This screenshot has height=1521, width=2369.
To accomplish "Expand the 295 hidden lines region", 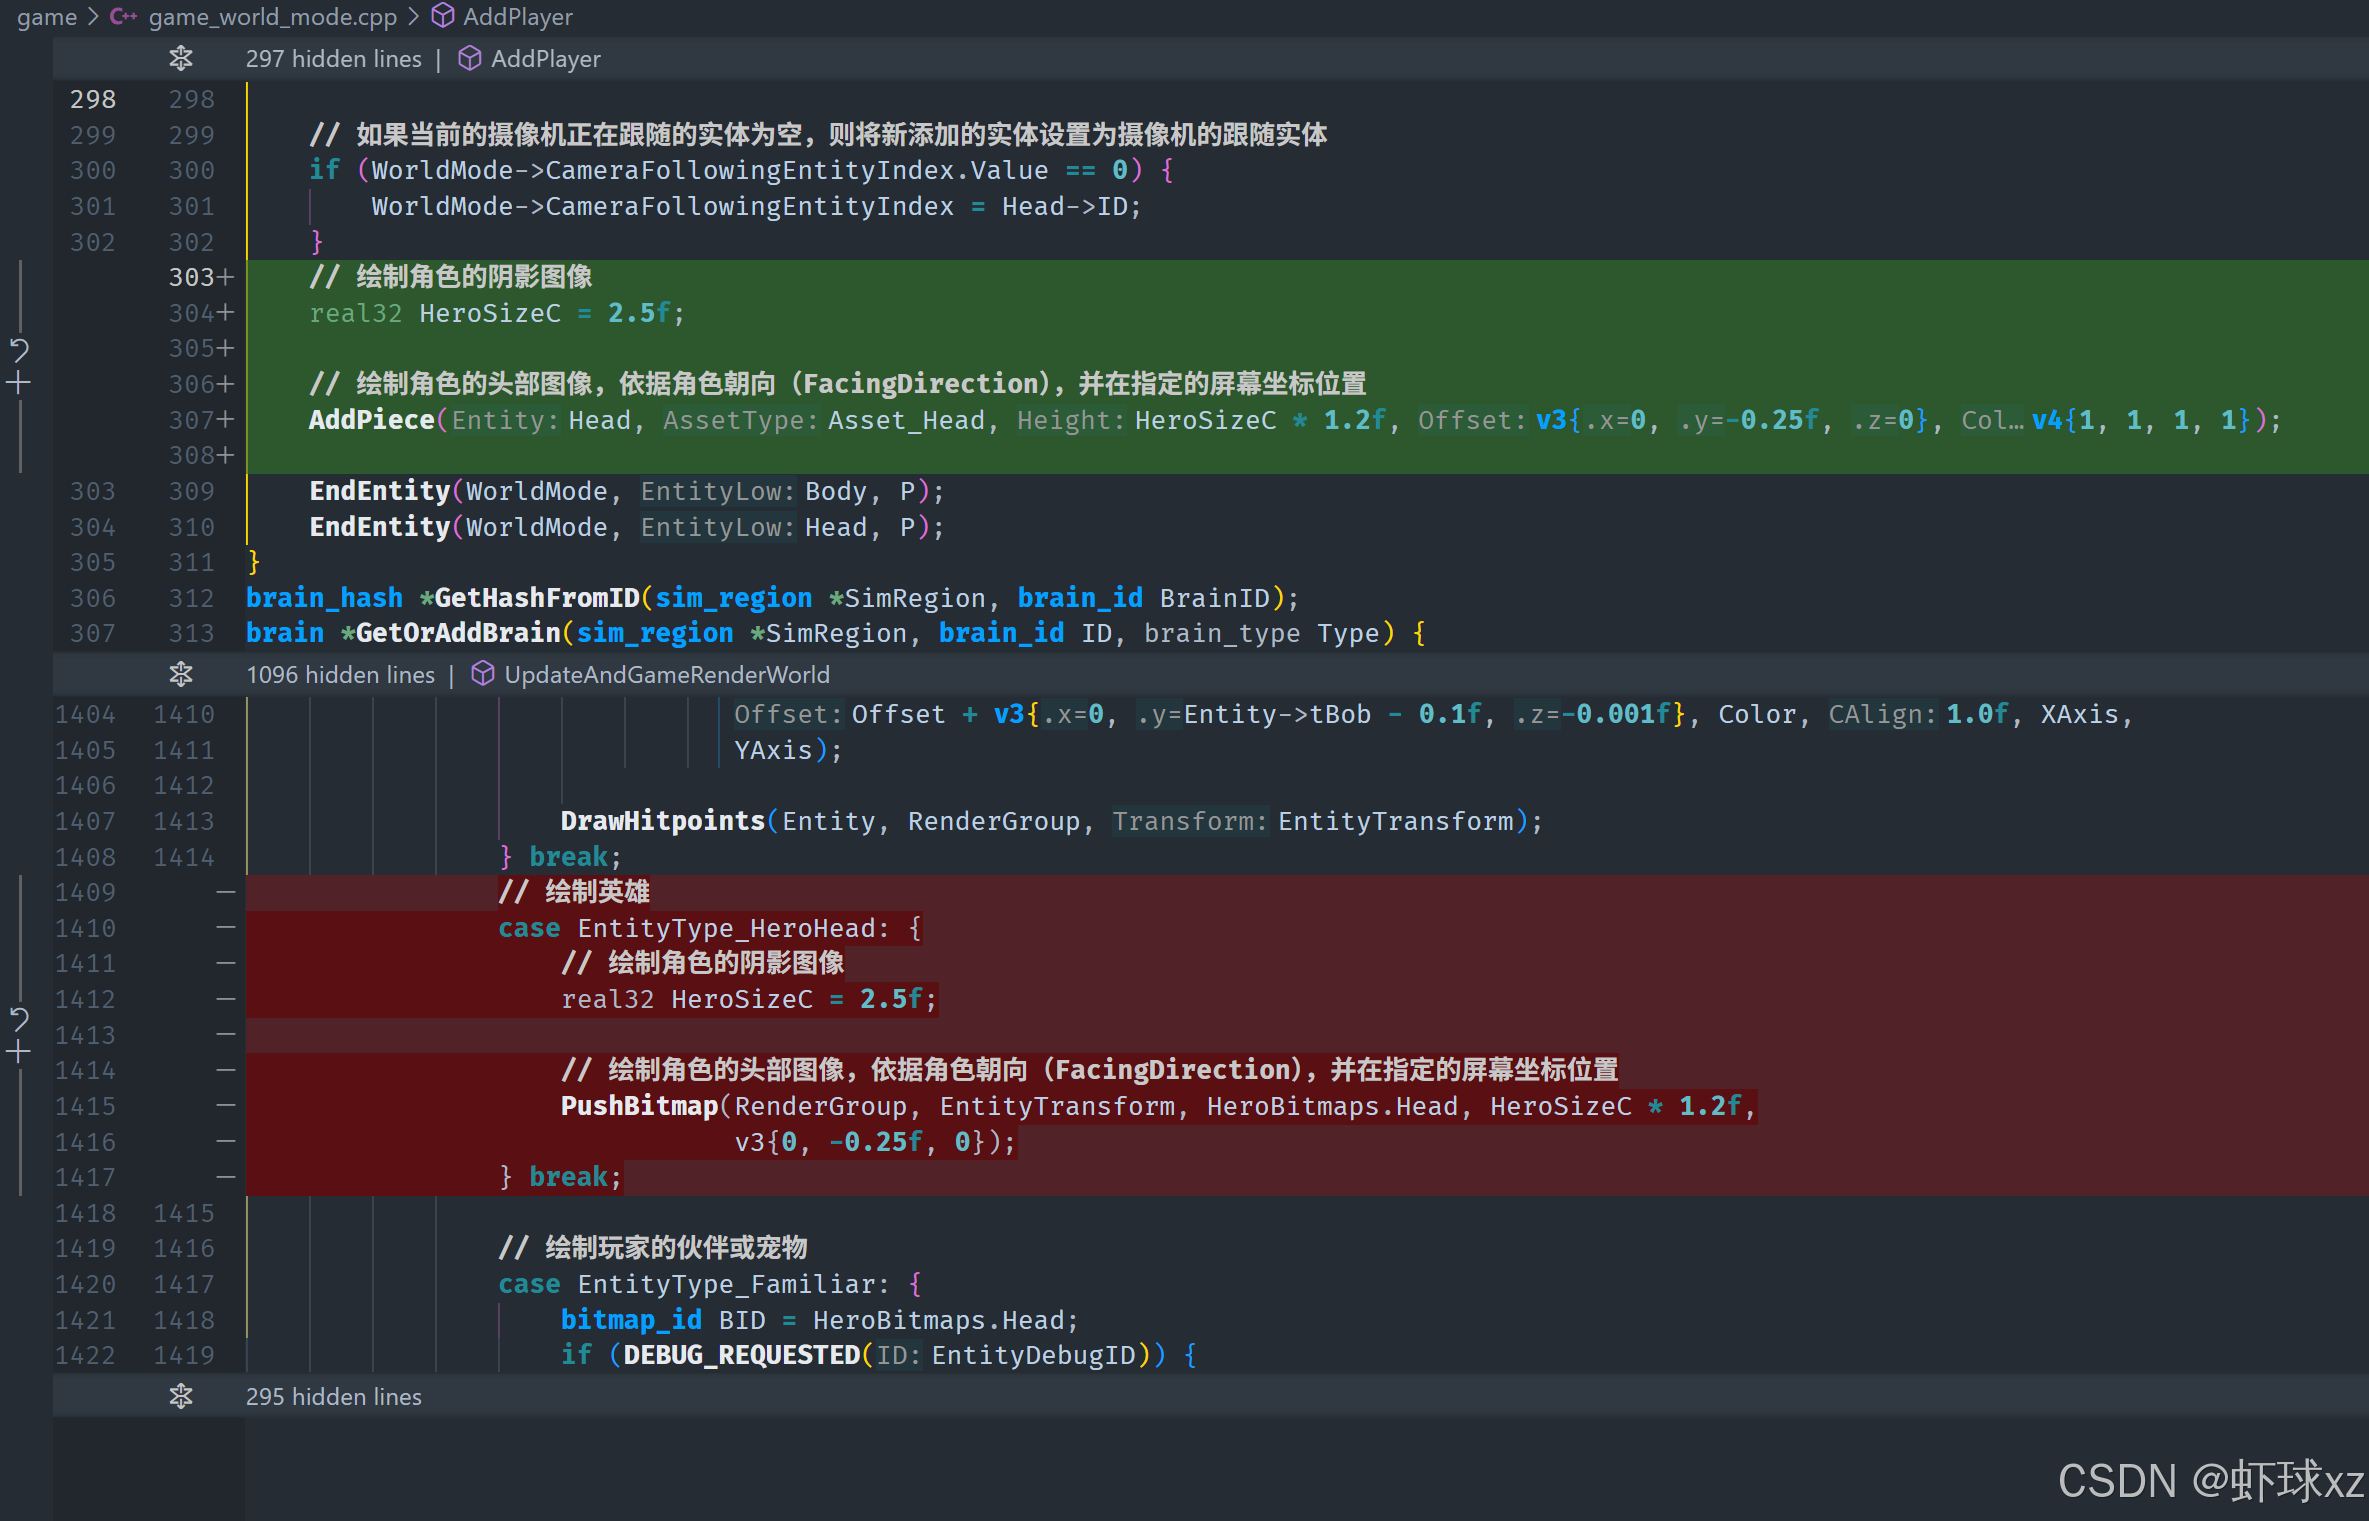I will (x=181, y=1397).
